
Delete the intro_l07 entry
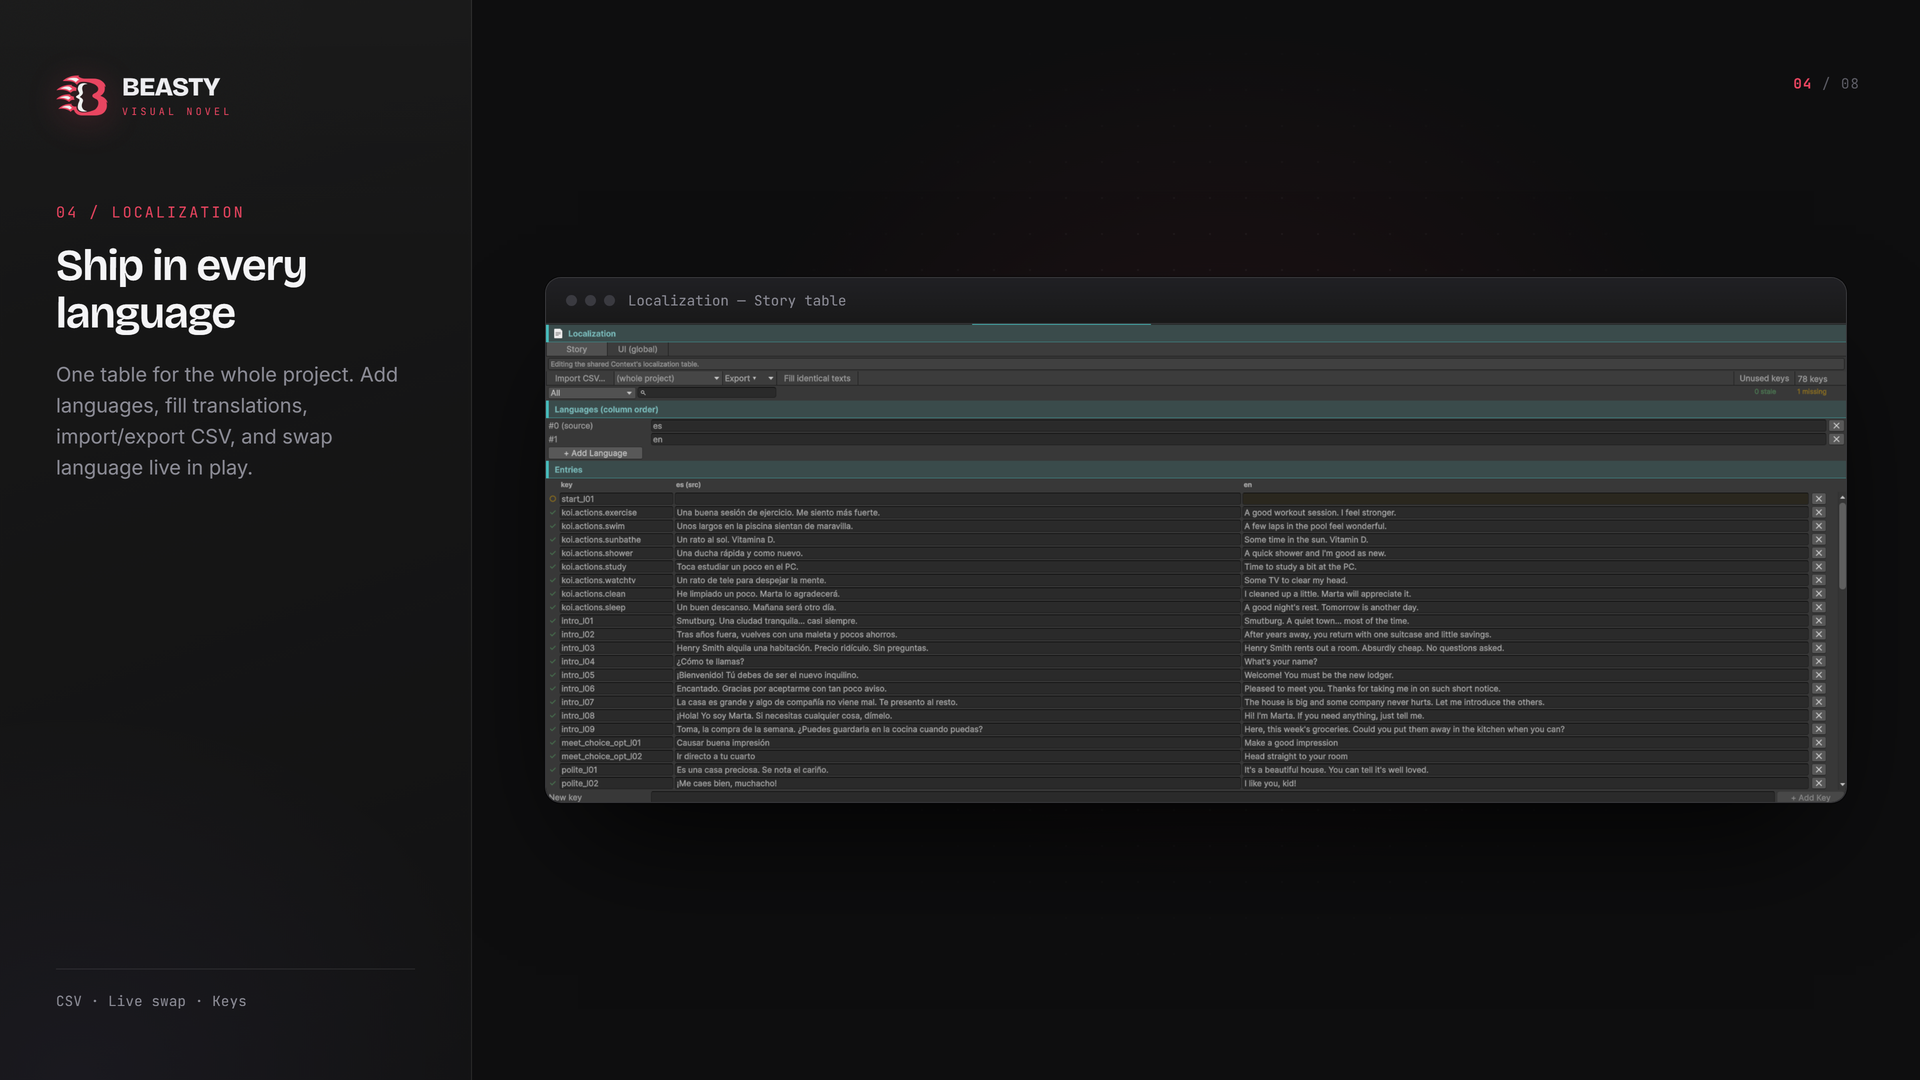click(1819, 702)
